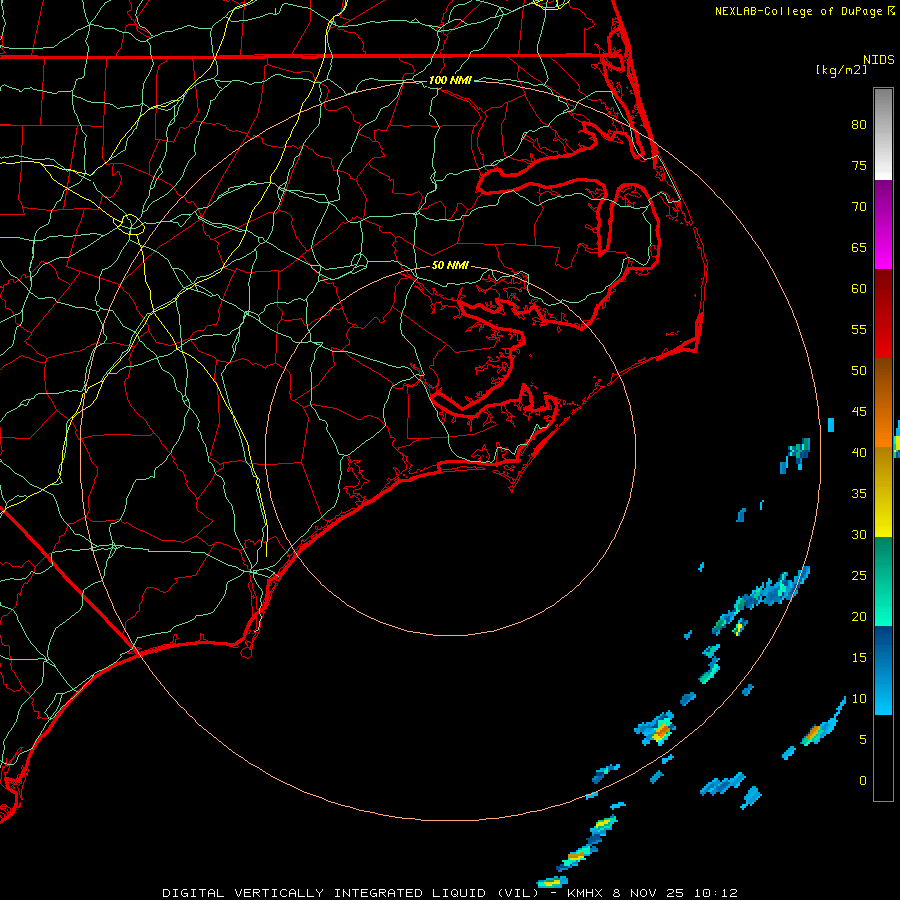Click the 55 value on the color scale
This screenshot has height=900, width=900.
click(859, 330)
